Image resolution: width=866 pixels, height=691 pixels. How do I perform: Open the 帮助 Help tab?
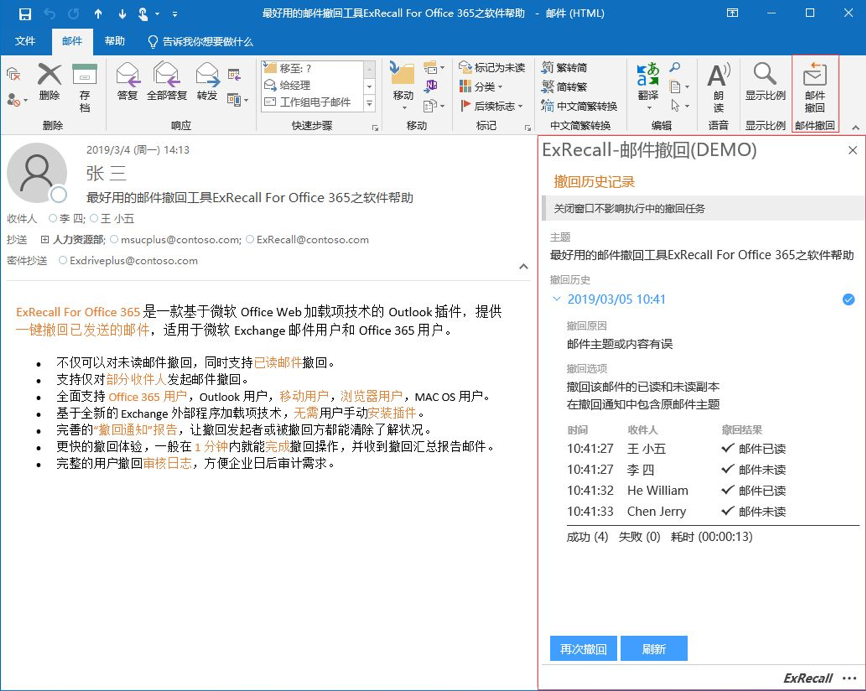click(114, 41)
